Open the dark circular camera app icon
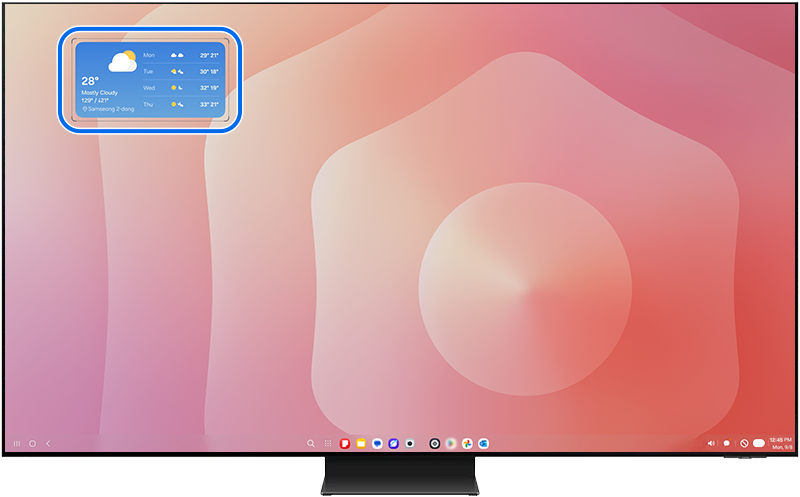 click(435, 443)
